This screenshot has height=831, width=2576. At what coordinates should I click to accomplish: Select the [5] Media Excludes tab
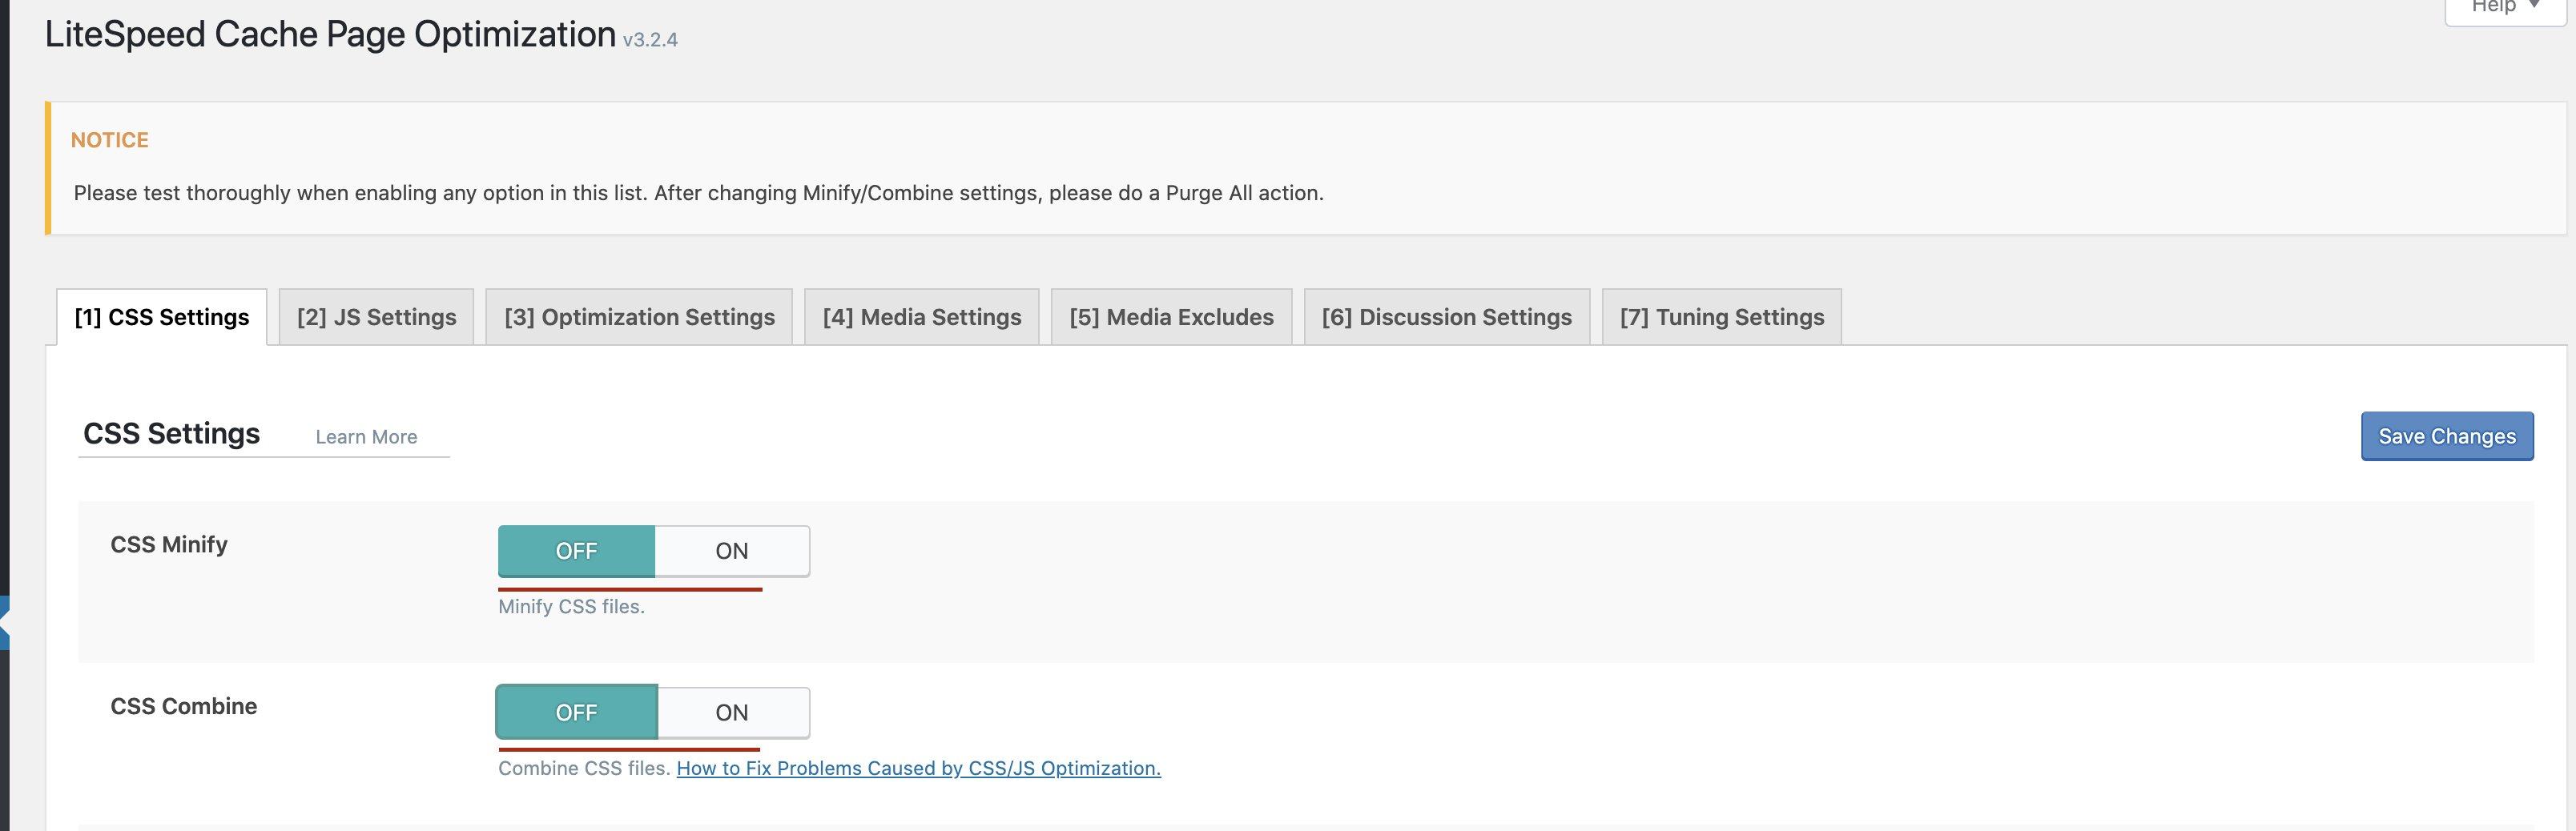pyautogui.click(x=1171, y=317)
